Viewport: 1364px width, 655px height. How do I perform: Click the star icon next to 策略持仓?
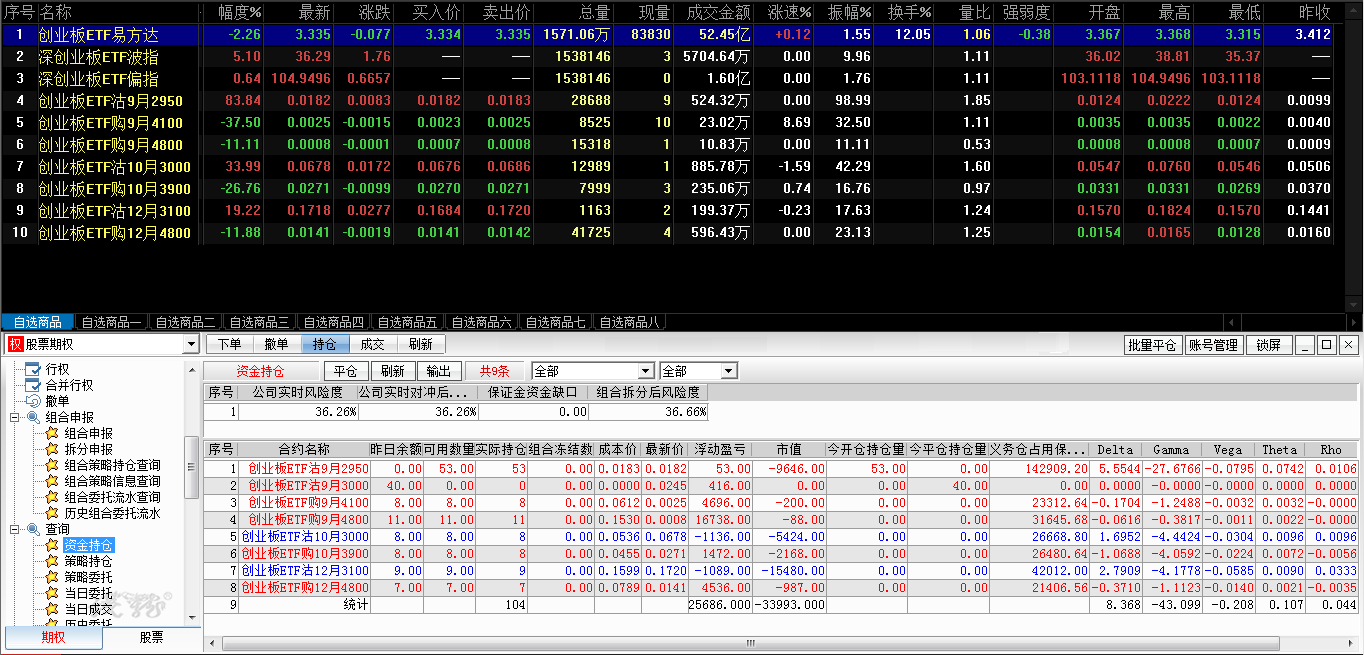[53, 561]
